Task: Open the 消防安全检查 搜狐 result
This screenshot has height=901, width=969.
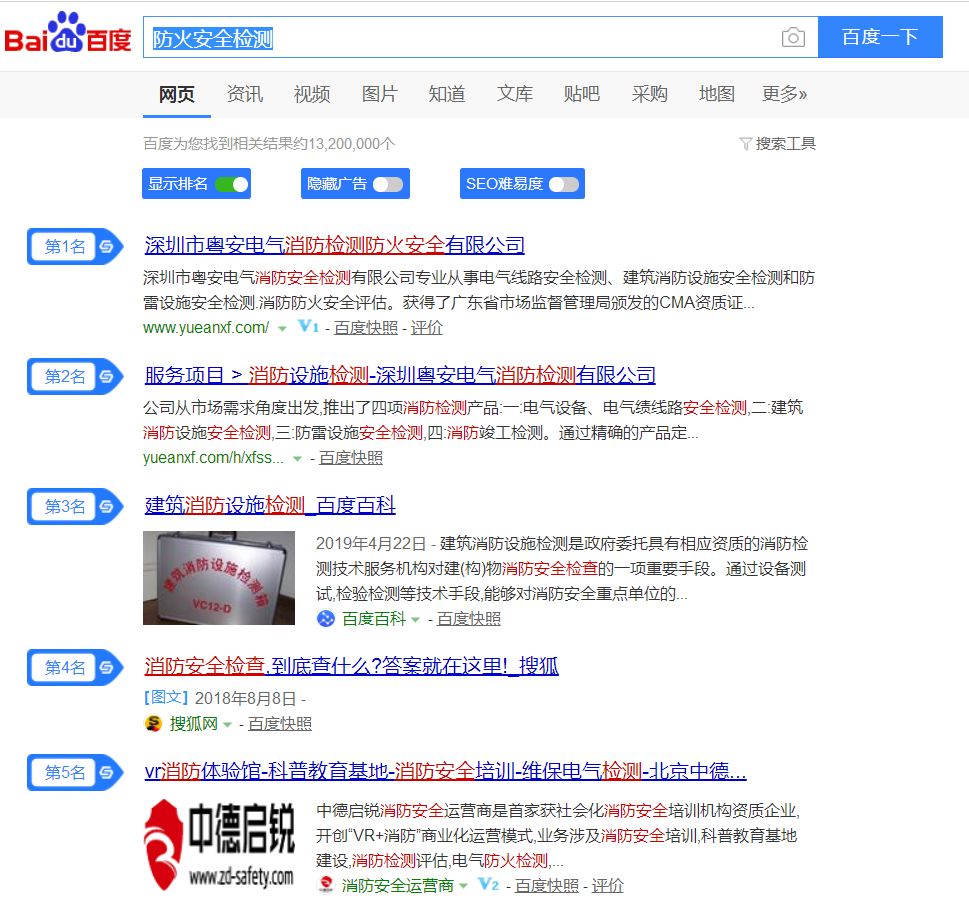Action: [x=352, y=666]
